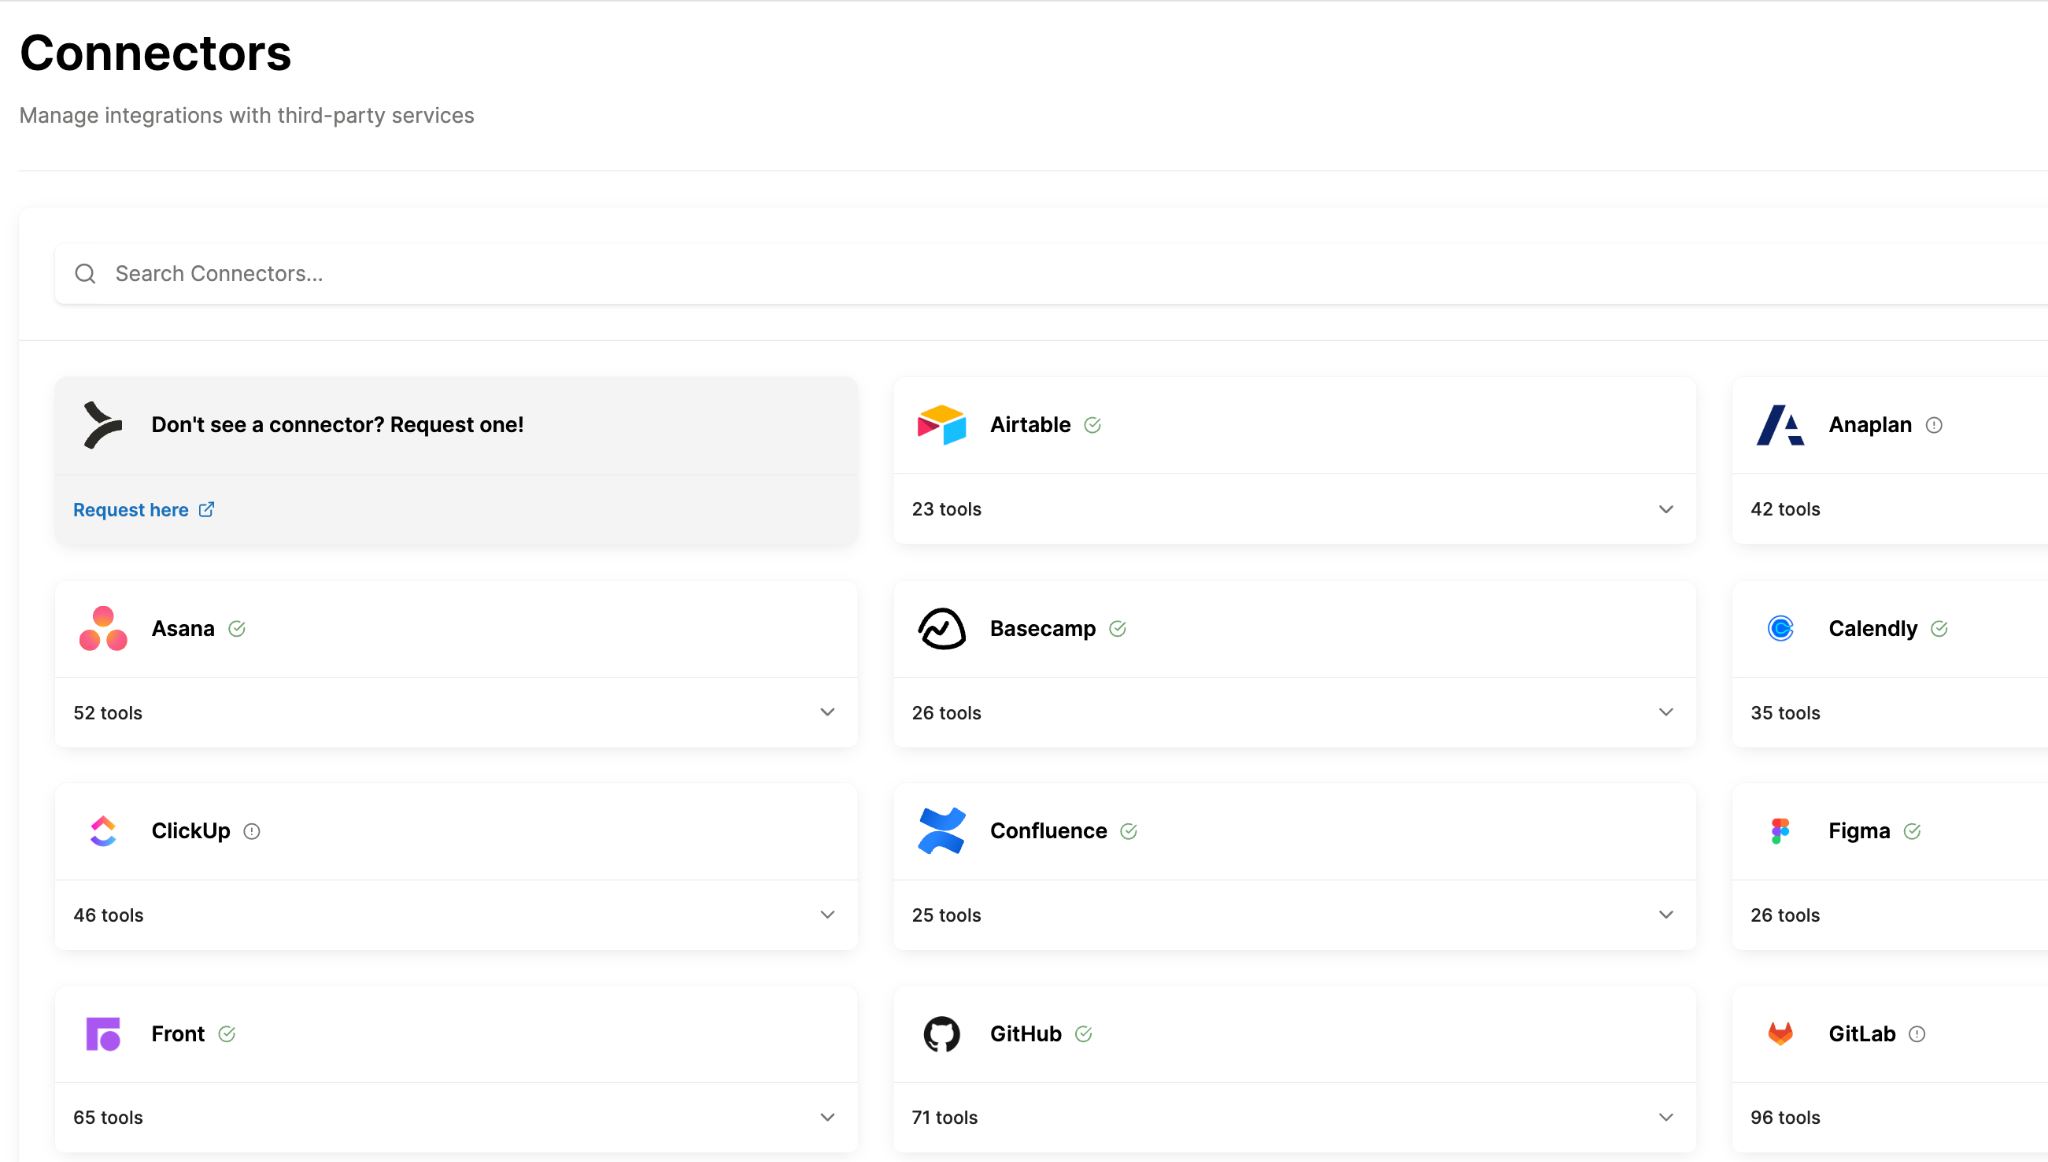This screenshot has height=1162, width=2048.
Task: Click the GitLab fox logo icon
Action: [x=1780, y=1034]
